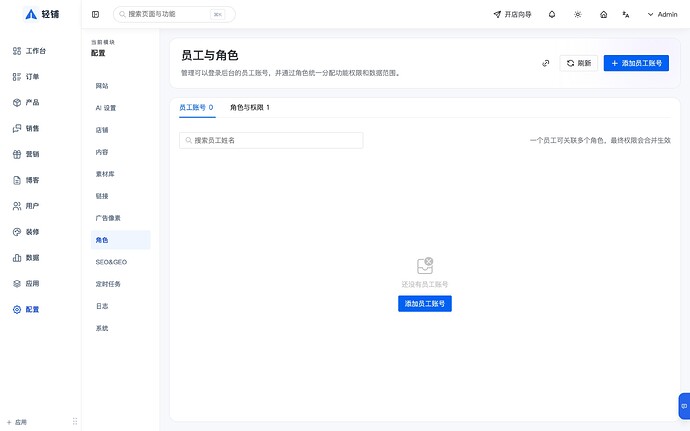Select 链接 in the submenu

pos(120,196)
